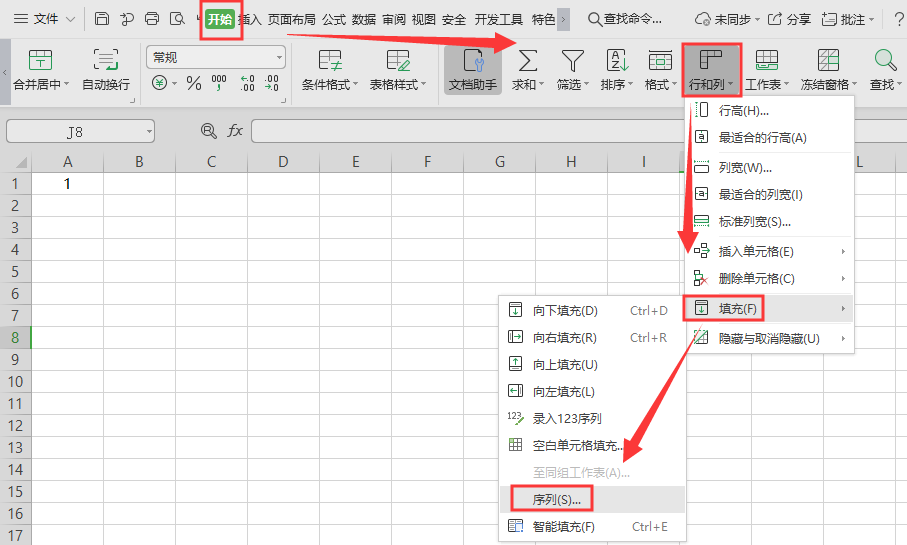Click the Sum (求和) sigma icon
This screenshot has width=907, height=545.
(x=526, y=60)
